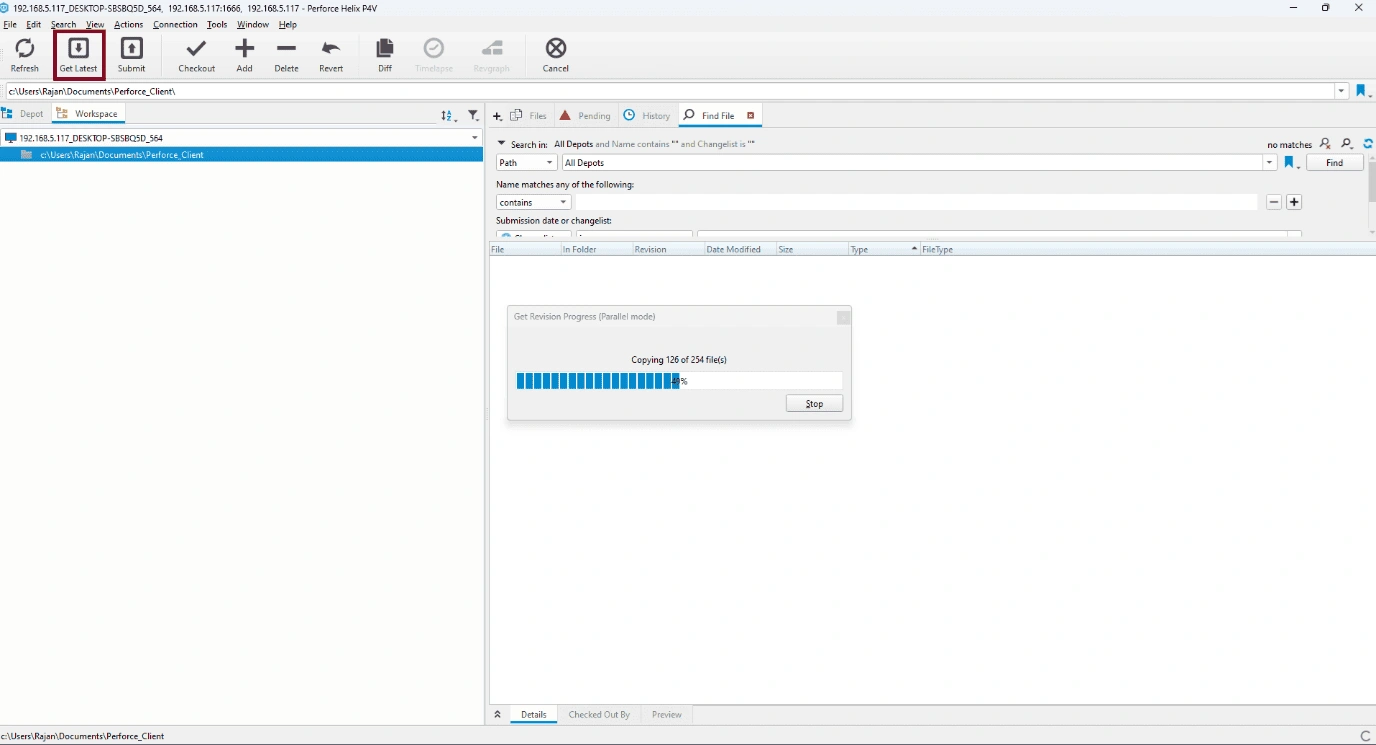1376x745 pixels.
Task: Click the Submit toolbar icon
Action: [x=131, y=48]
